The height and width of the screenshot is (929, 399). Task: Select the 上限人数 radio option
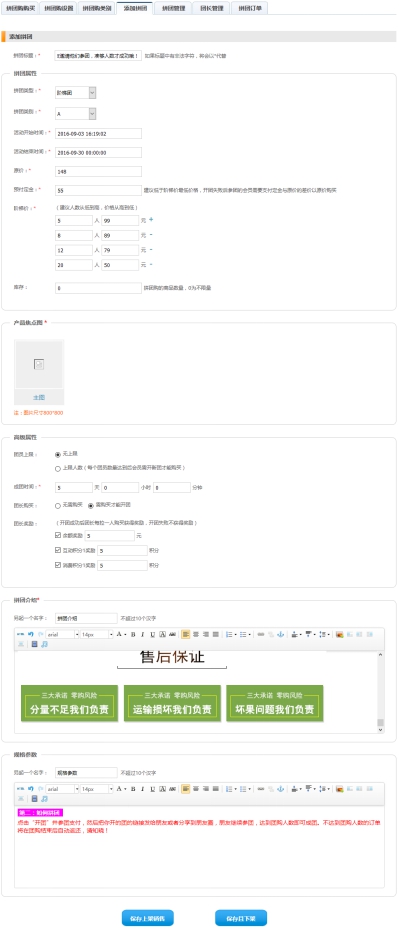tap(58, 468)
